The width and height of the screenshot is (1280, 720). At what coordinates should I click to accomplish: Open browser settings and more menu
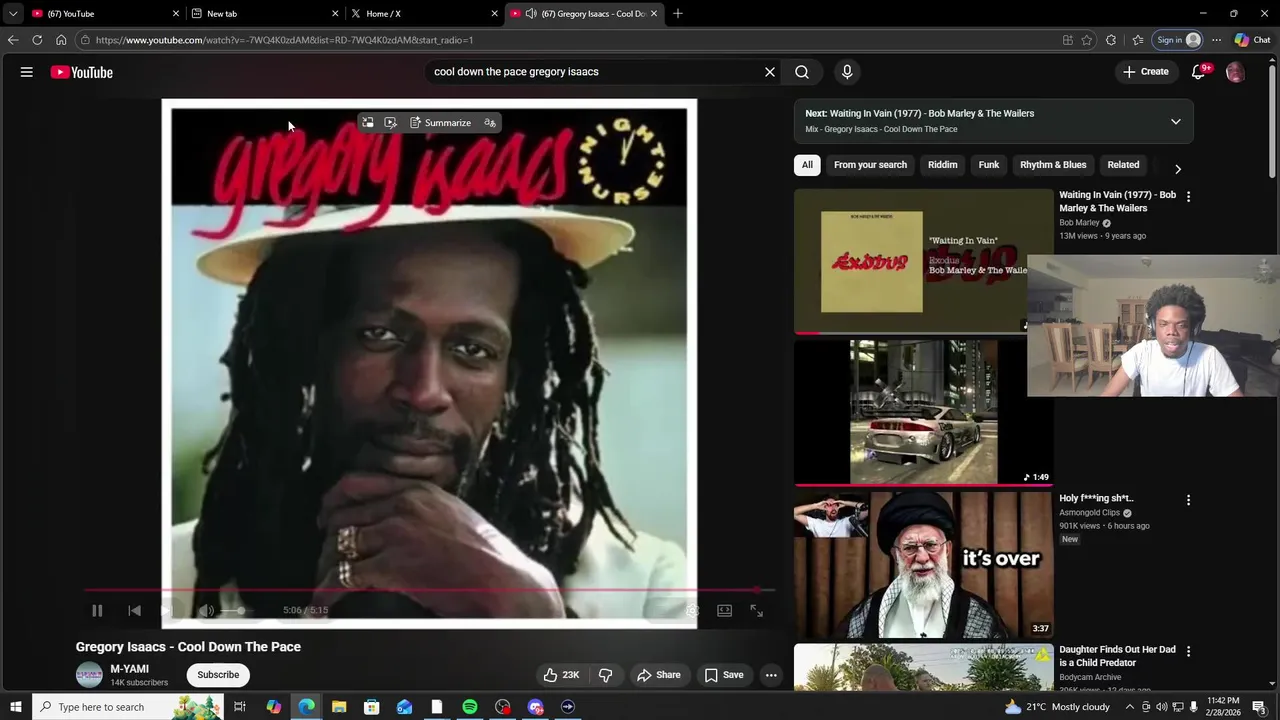click(x=1216, y=40)
